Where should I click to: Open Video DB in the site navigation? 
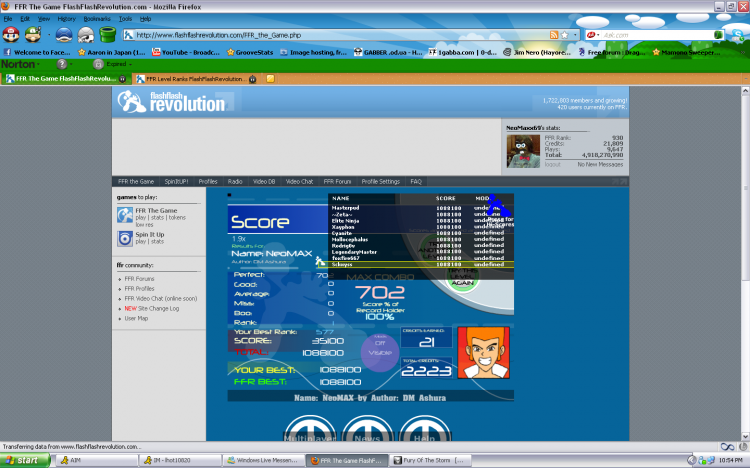tap(264, 181)
